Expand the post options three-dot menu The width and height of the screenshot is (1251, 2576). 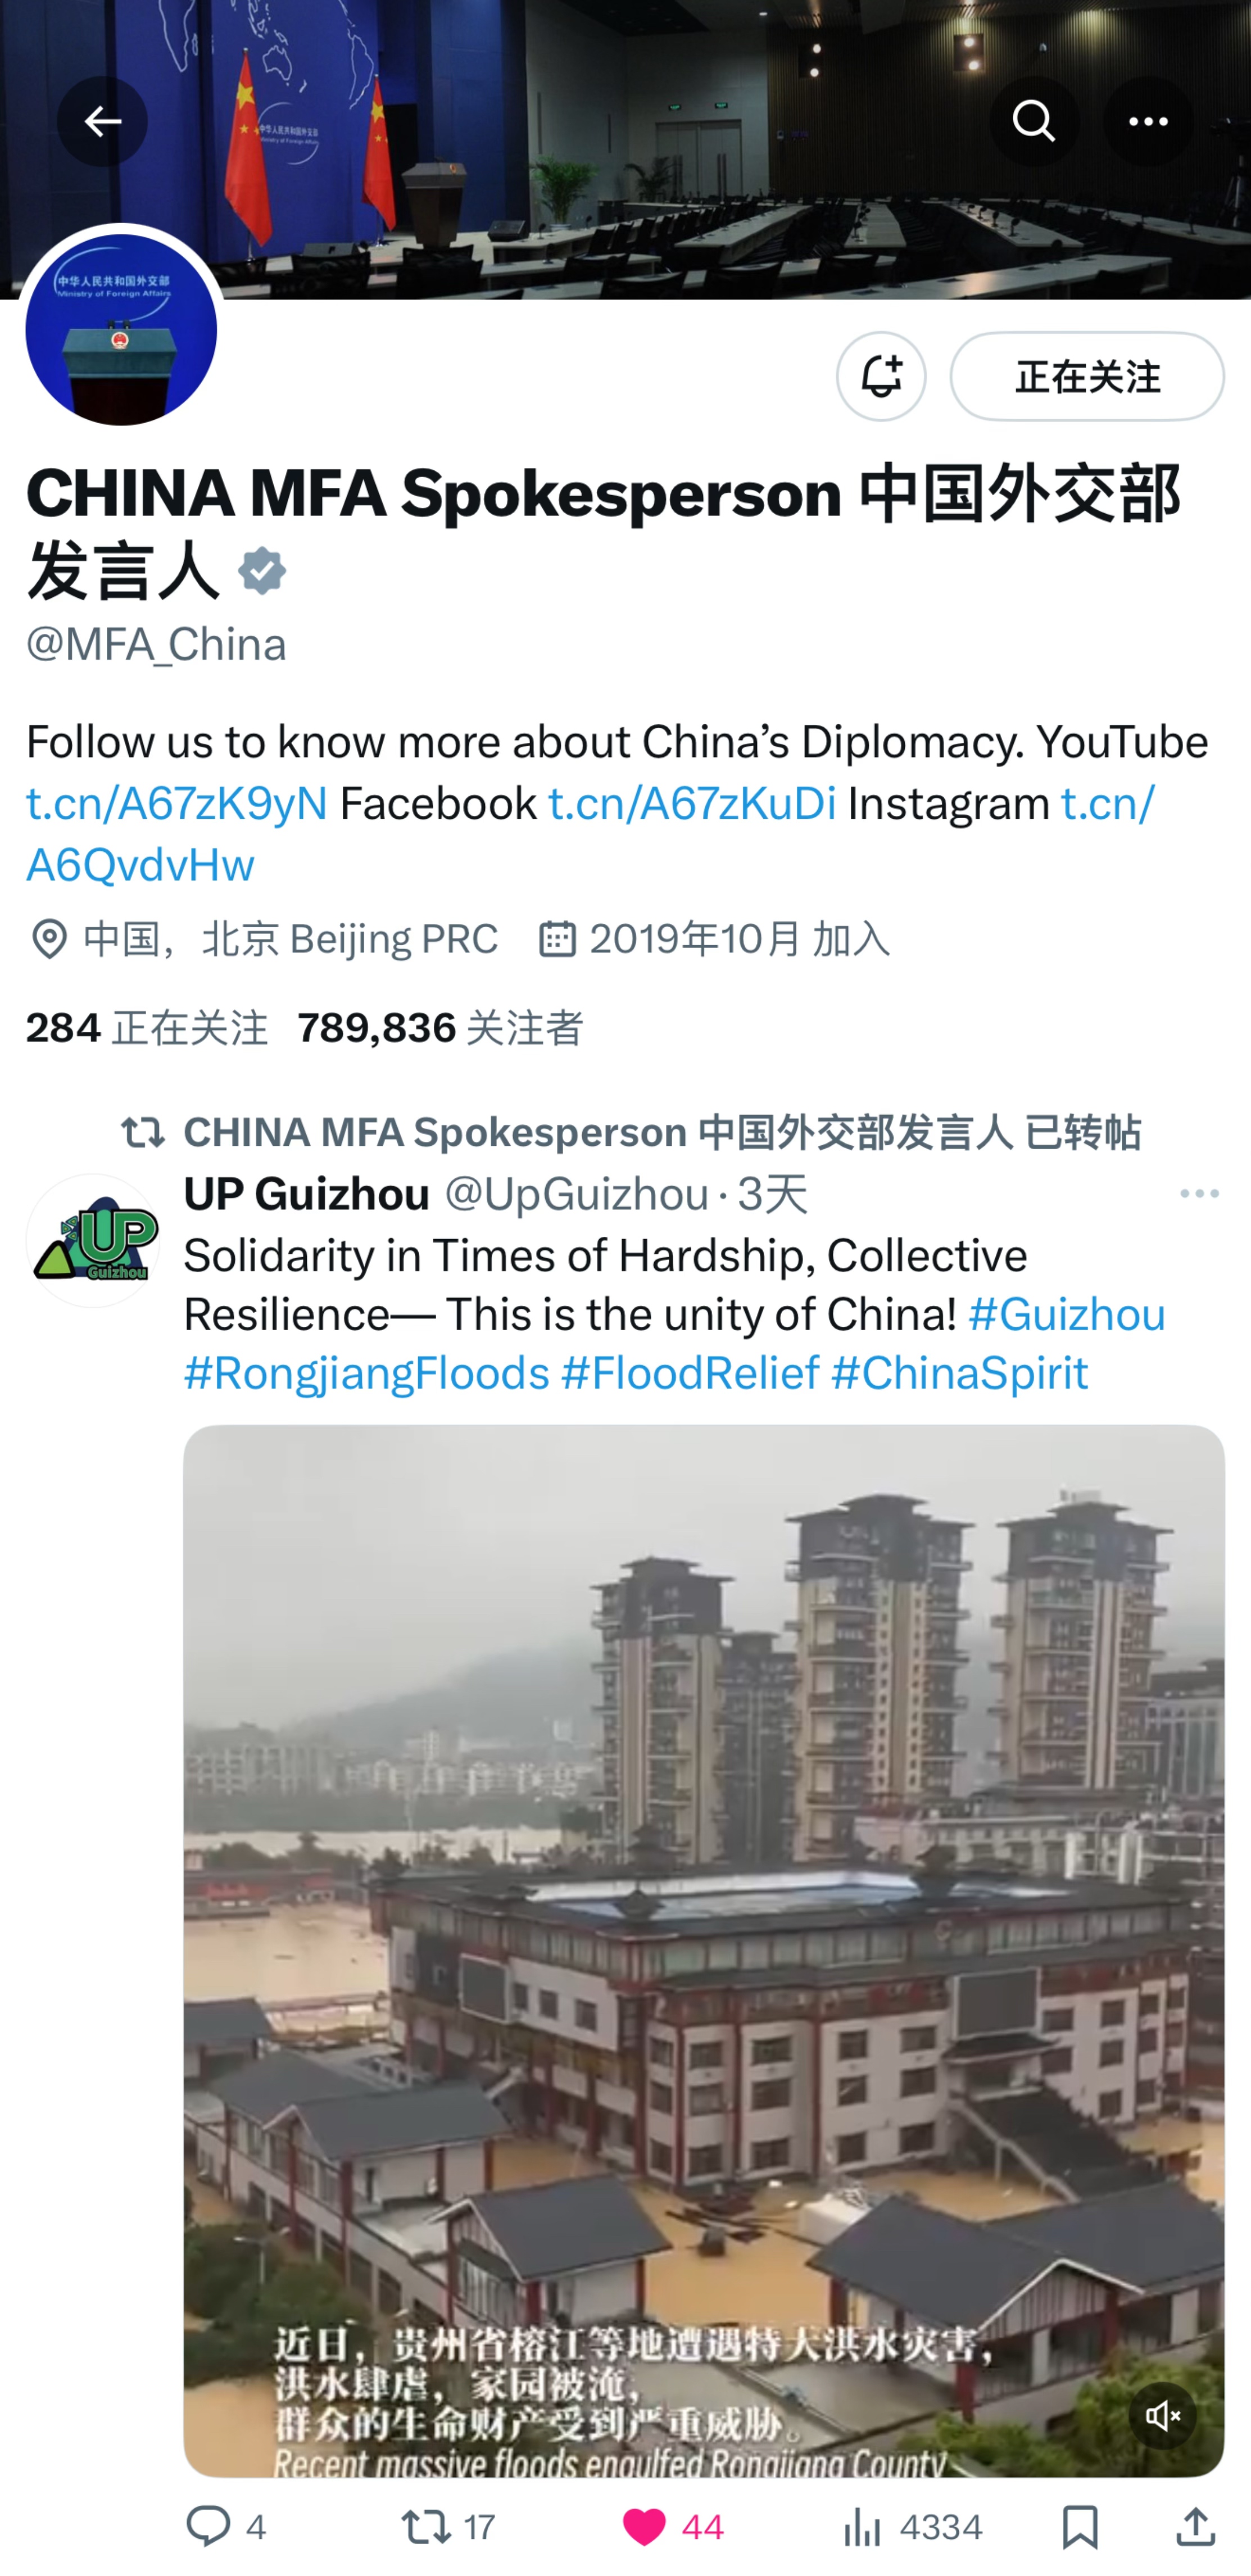coord(1198,1194)
